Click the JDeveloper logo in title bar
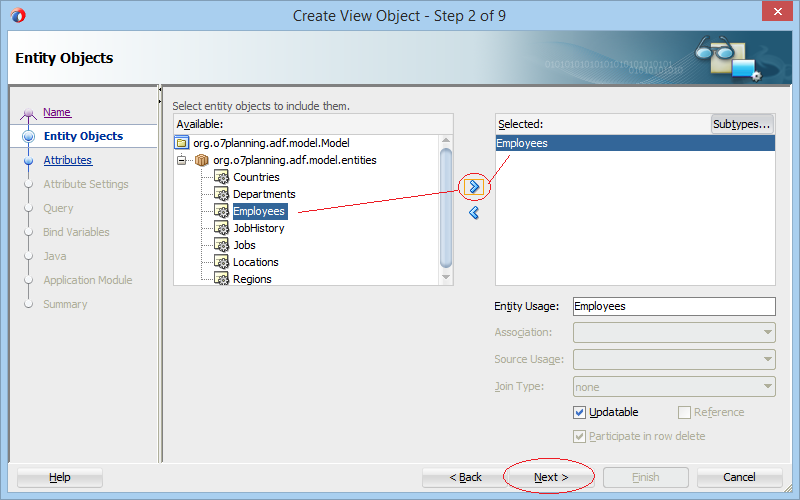800x500 pixels. (x=18, y=15)
